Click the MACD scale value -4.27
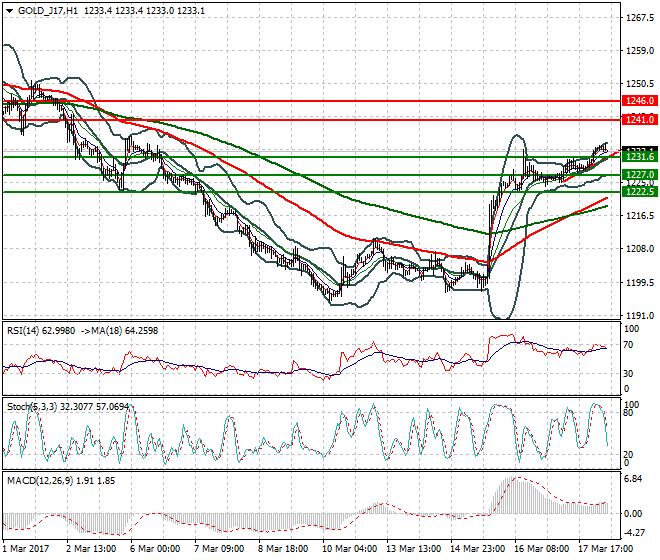 635,533
